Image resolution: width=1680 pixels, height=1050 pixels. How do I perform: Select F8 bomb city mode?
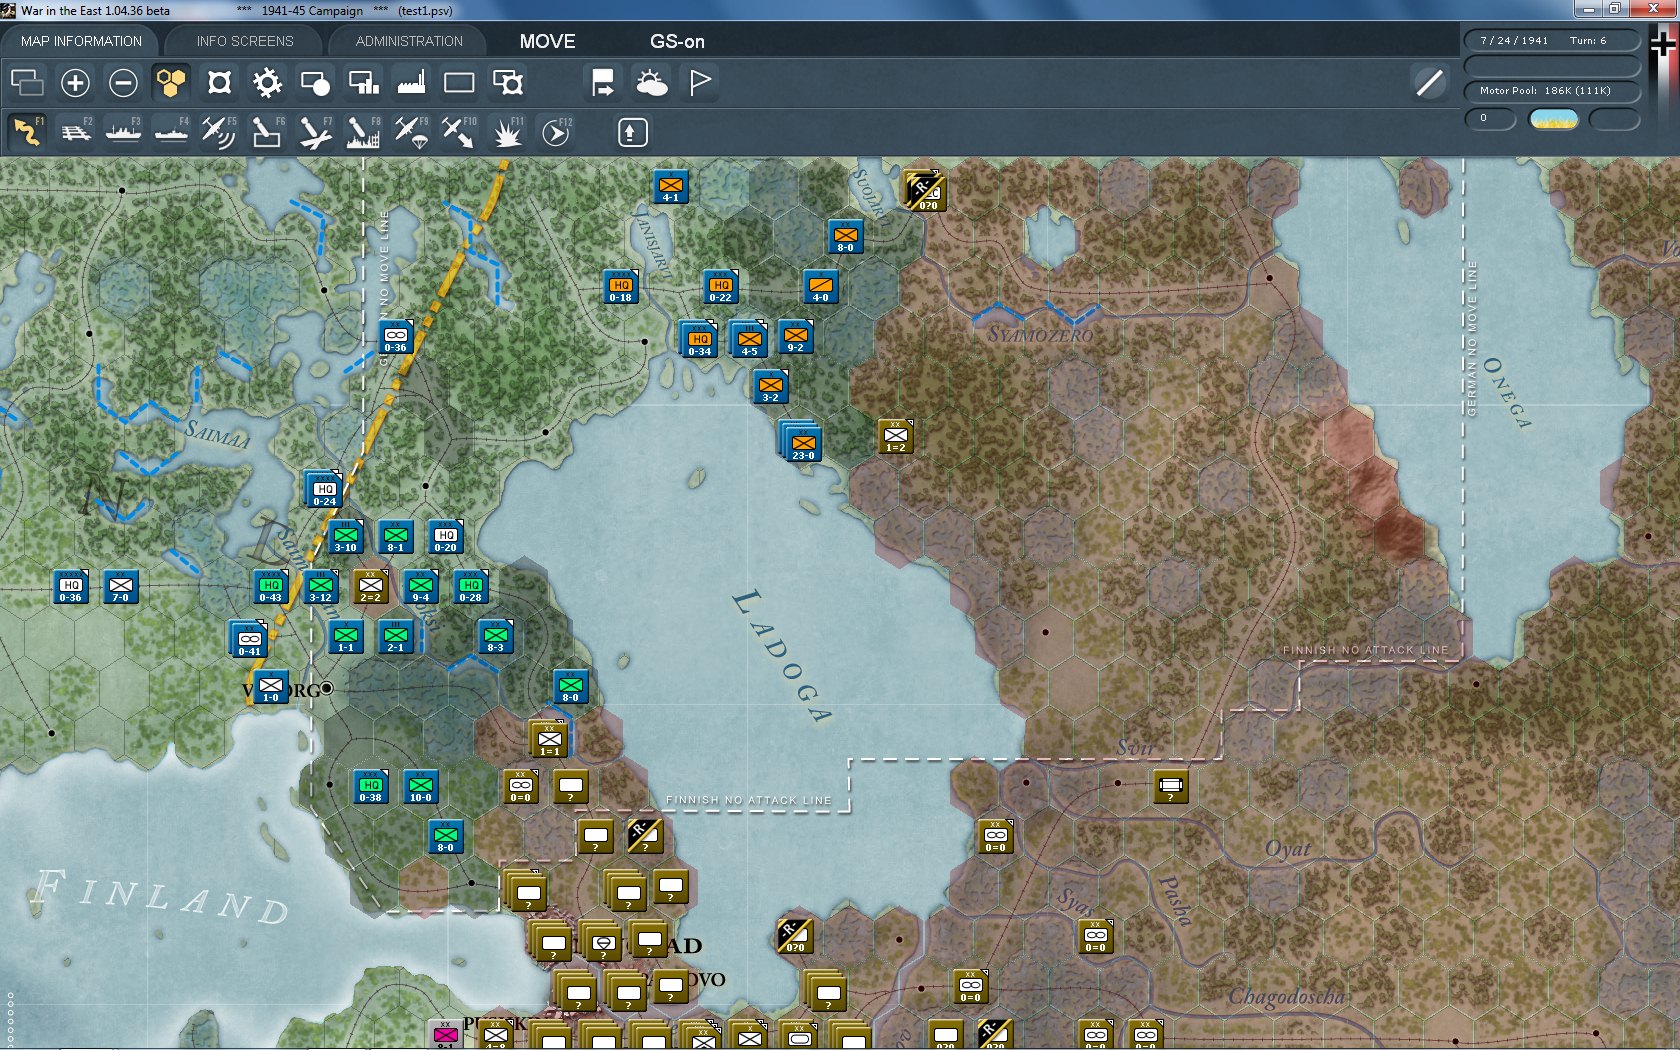tap(363, 132)
